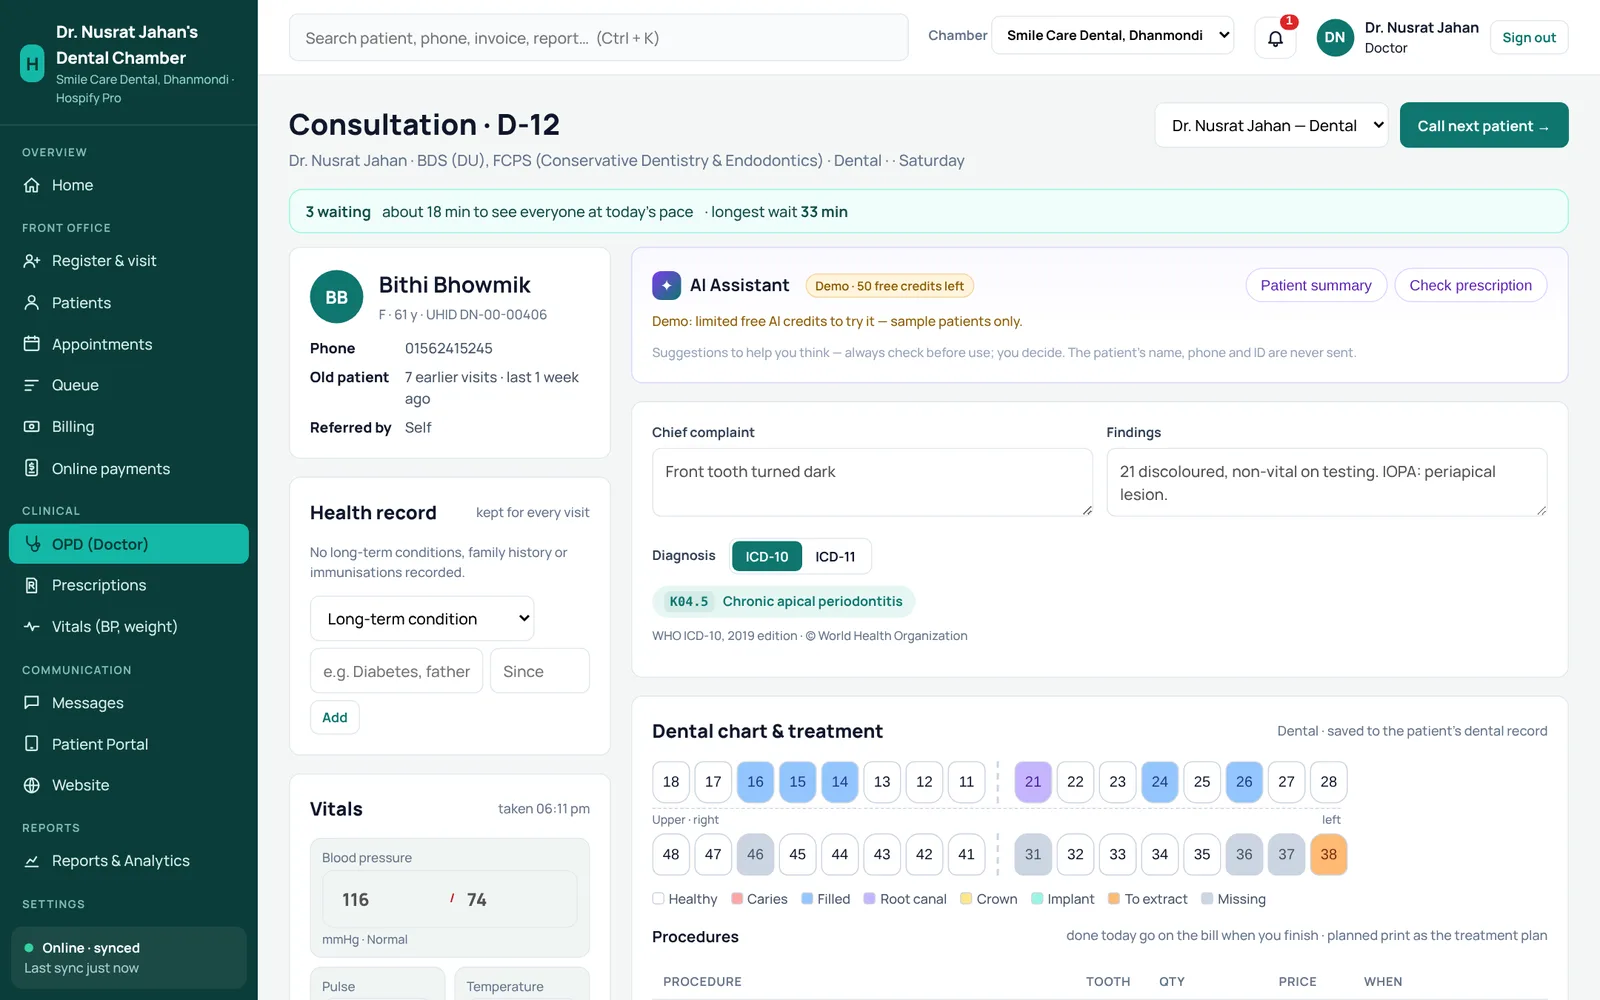Switch diagnosis coding to ICD-11
1600x1000 pixels.
835,556
